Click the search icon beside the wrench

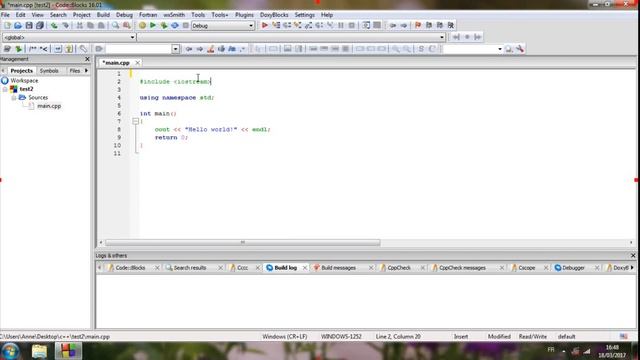(x=509, y=49)
